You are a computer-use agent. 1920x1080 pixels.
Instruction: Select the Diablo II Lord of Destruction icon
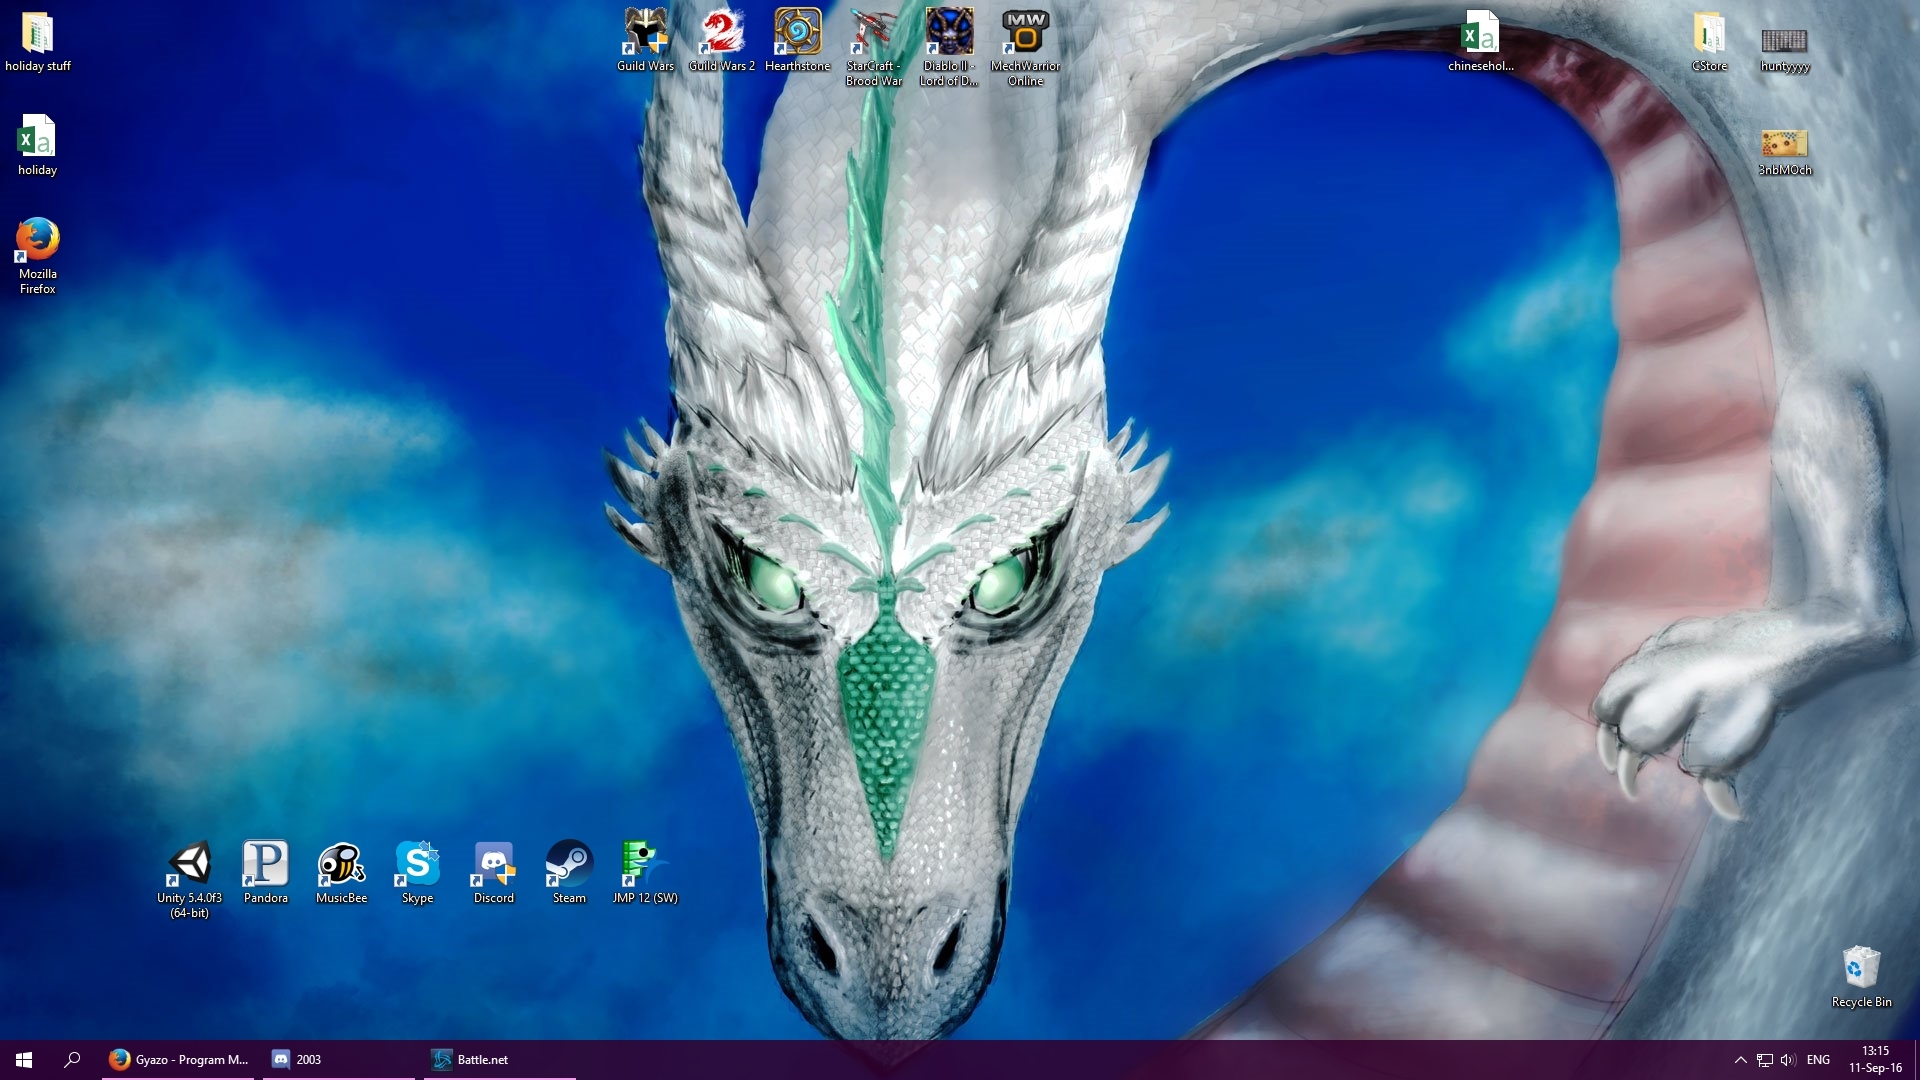pos(950,32)
